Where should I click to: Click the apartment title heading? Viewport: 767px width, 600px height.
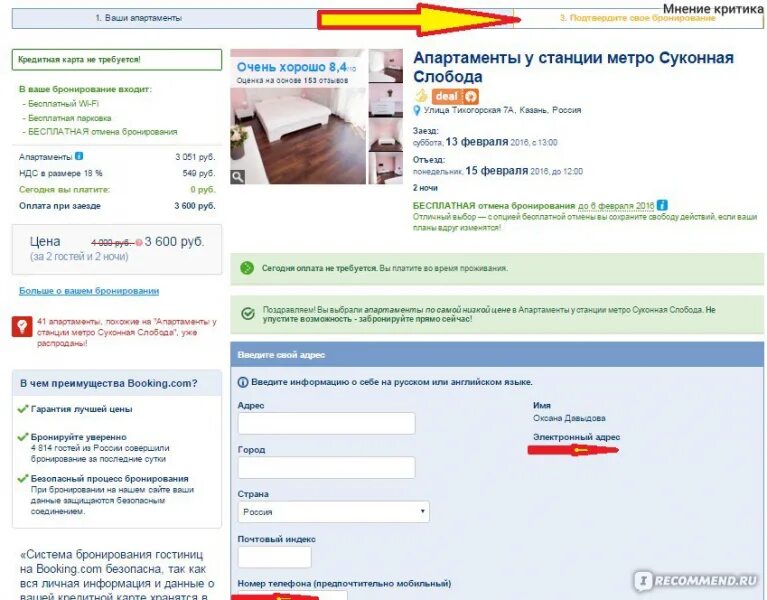coord(573,67)
